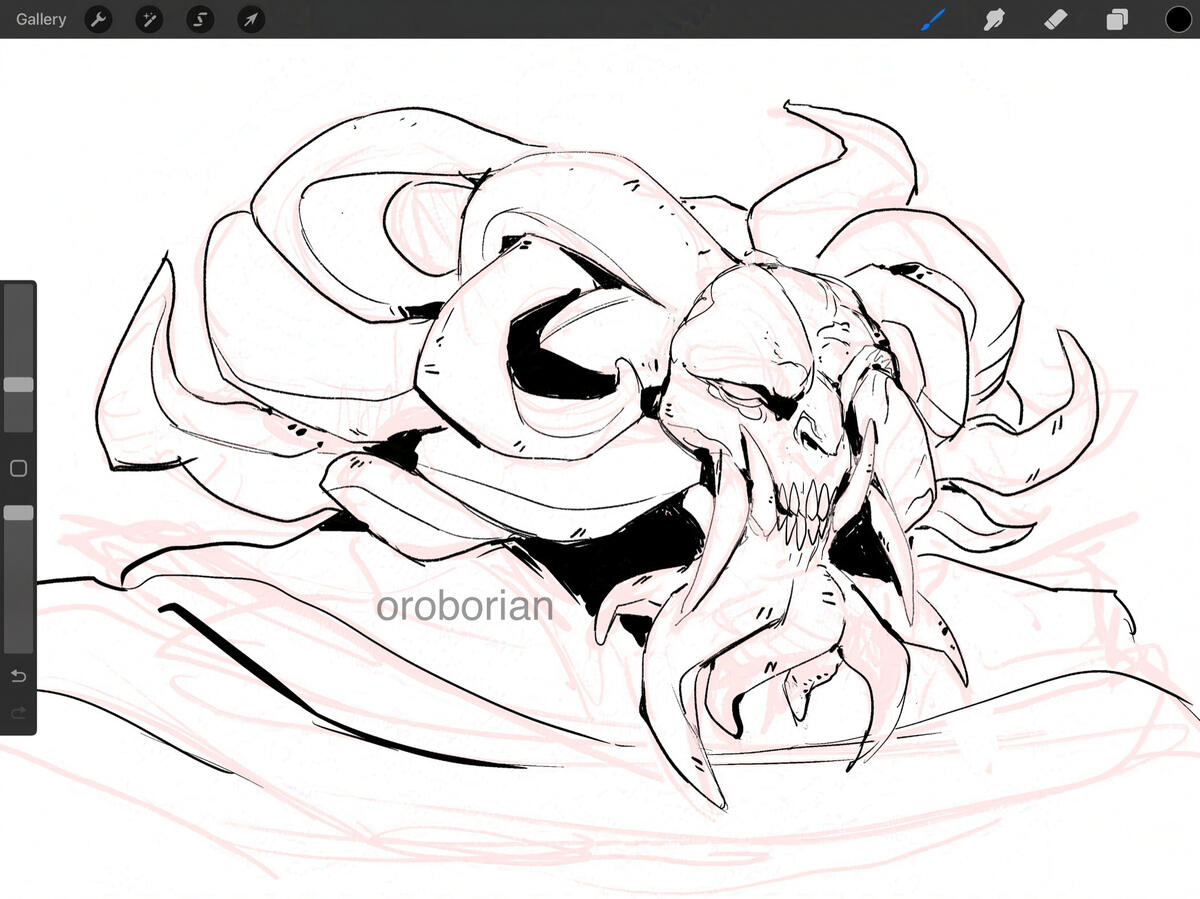Click the brush size slider handle
The height and width of the screenshot is (899, 1200).
click(18, 385)
